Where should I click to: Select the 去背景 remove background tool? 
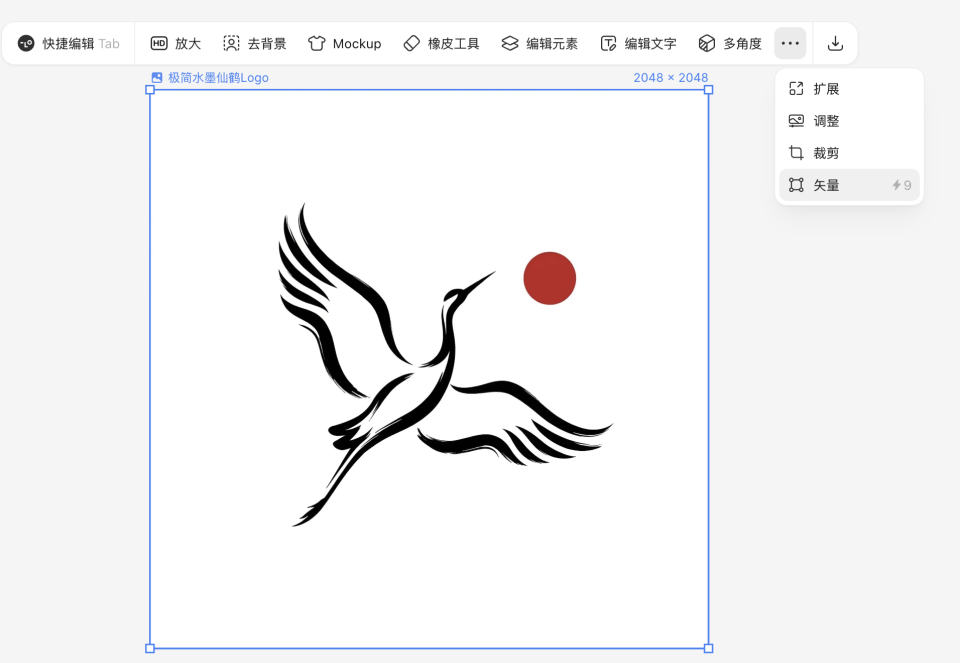pyautogui.click(x=255, y=43)
